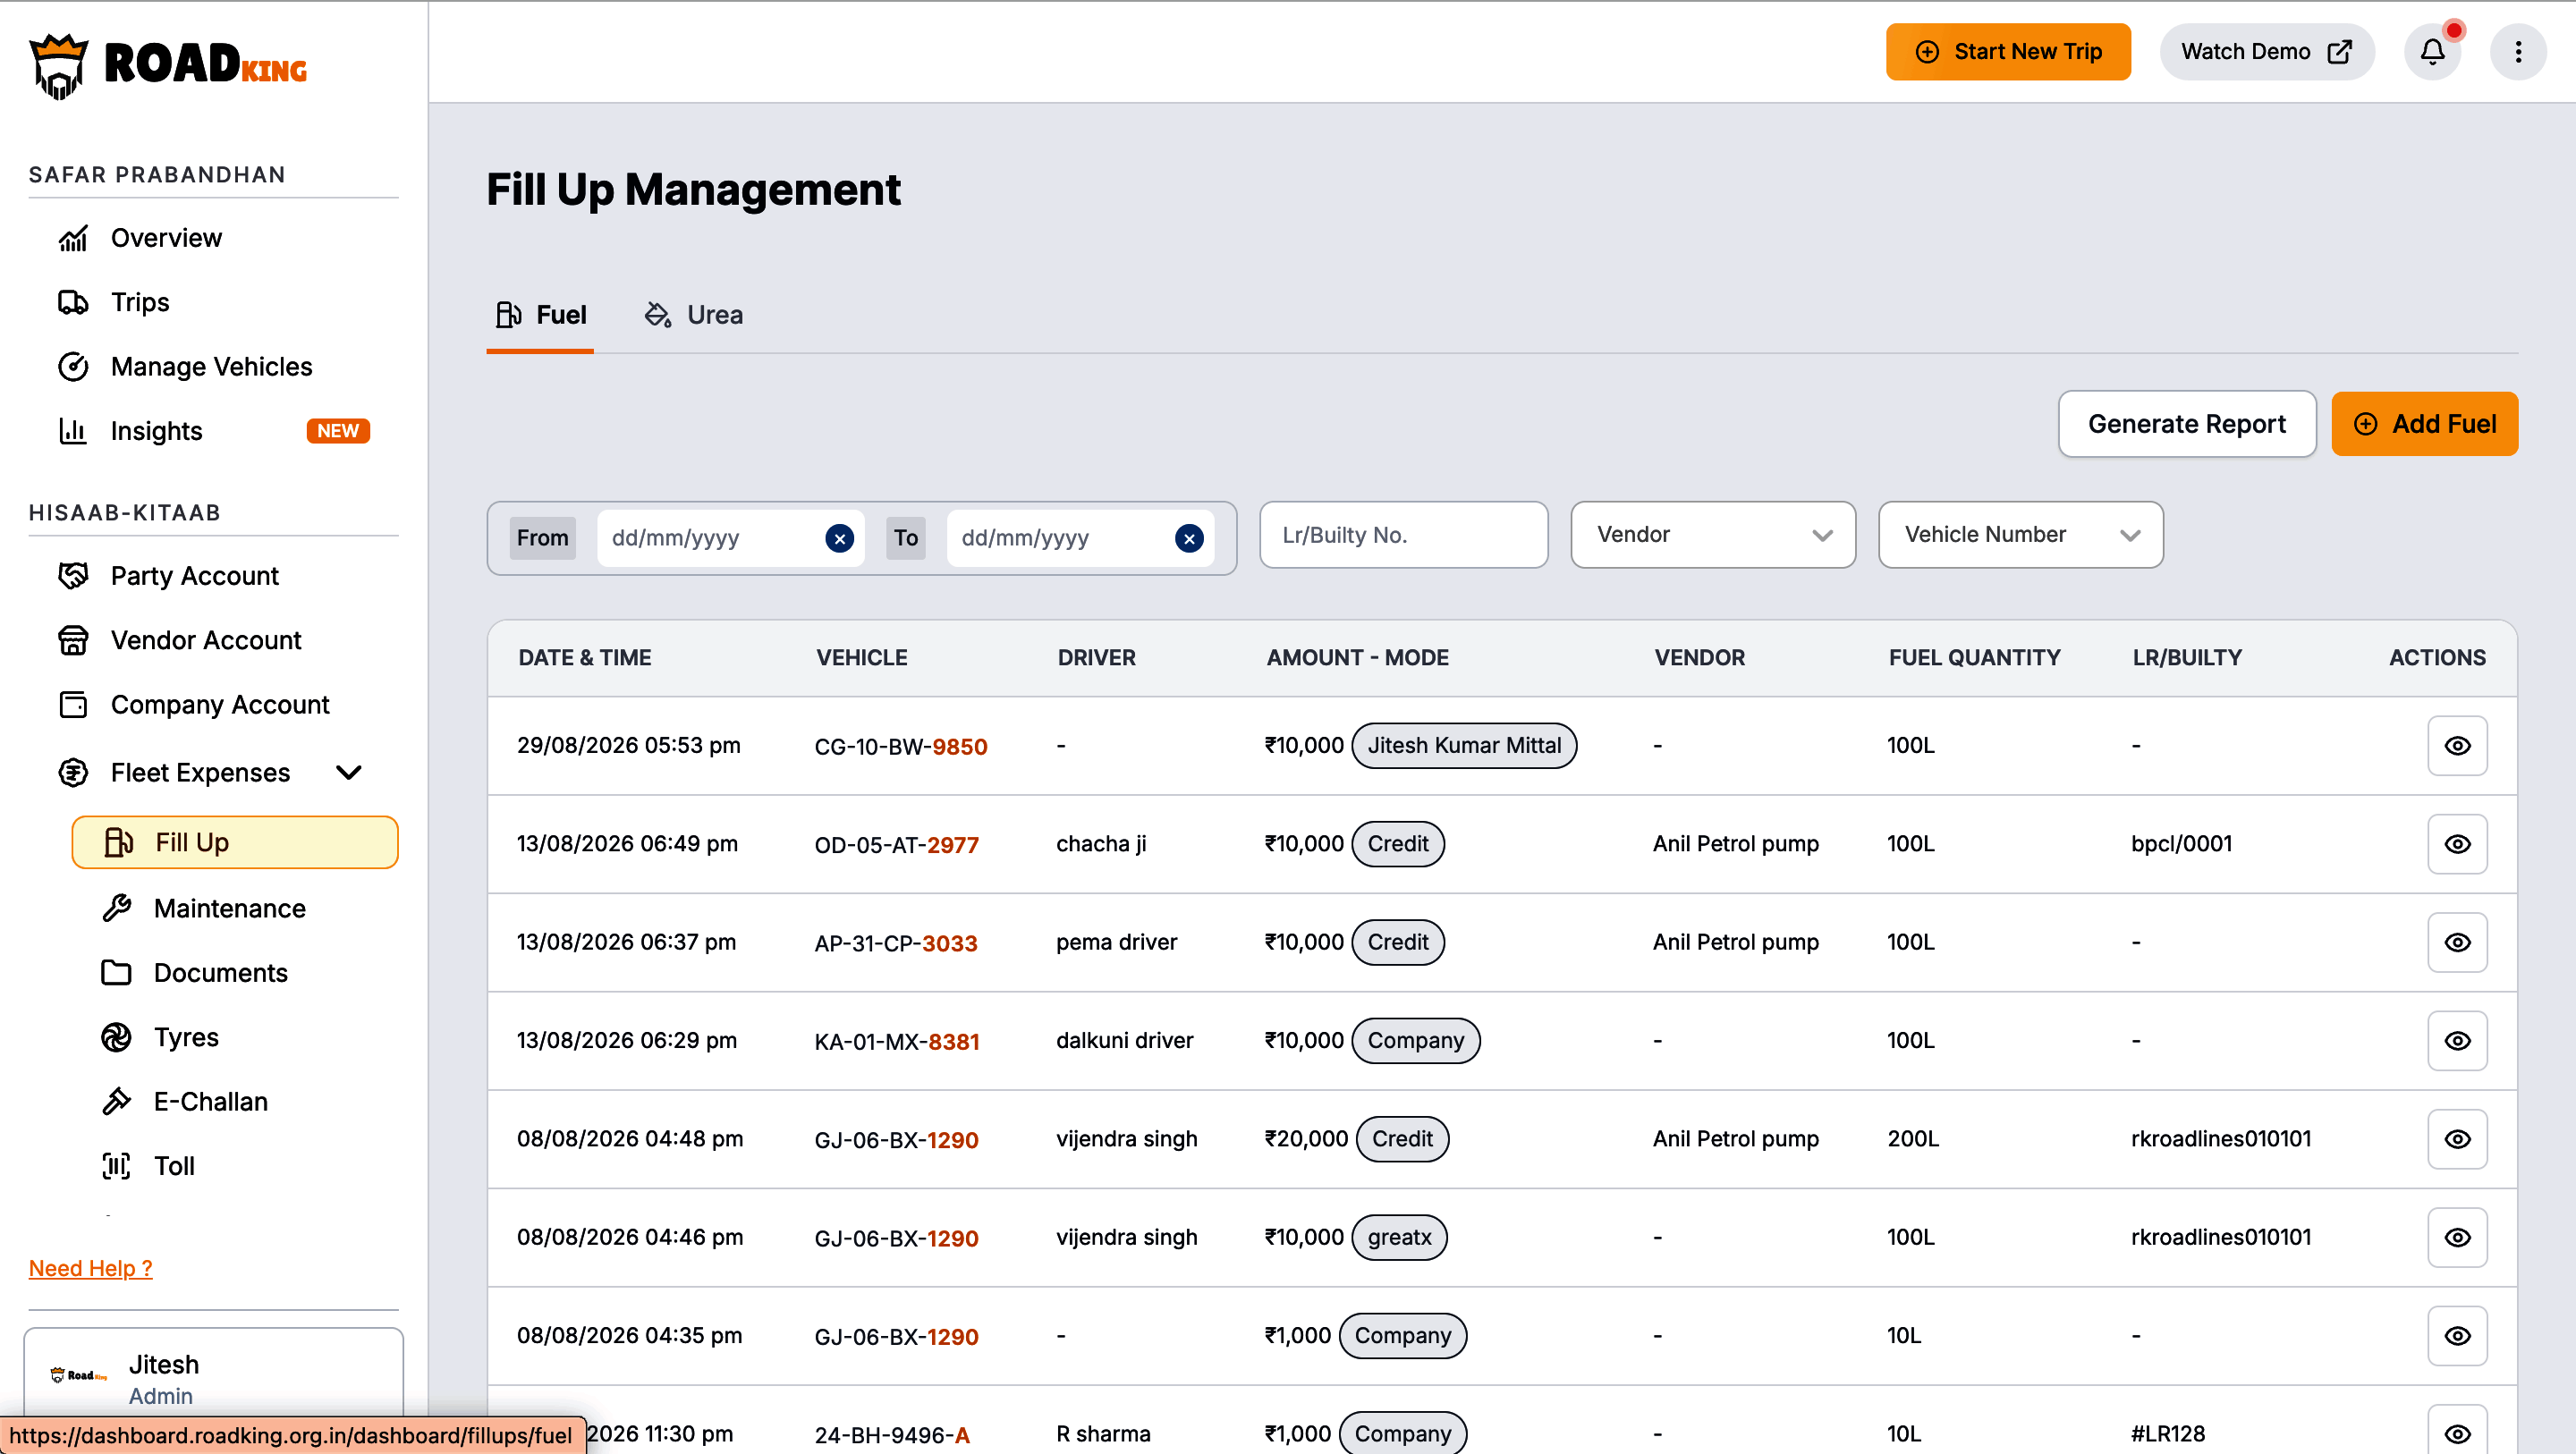Click the Trips truck icon
Screen dimensions: 2576x1454
point(73,302)
